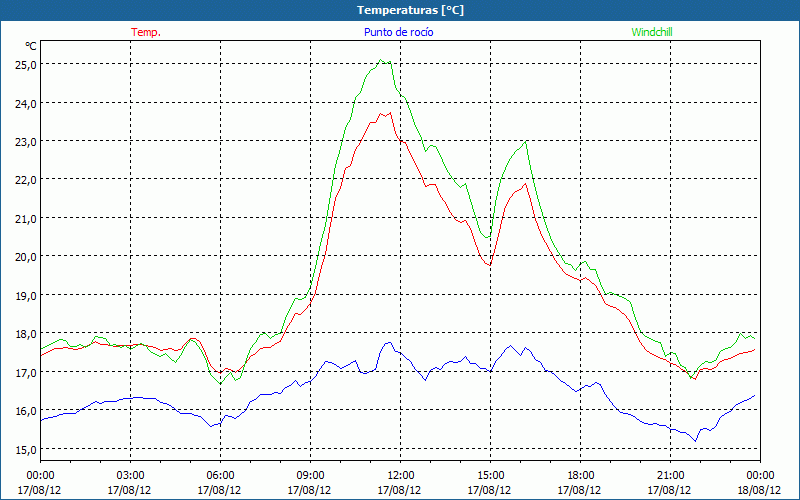Click the '20,0' y-axis value
The image size is (800, 500).
pyautogui.click(x=26, y=257)
